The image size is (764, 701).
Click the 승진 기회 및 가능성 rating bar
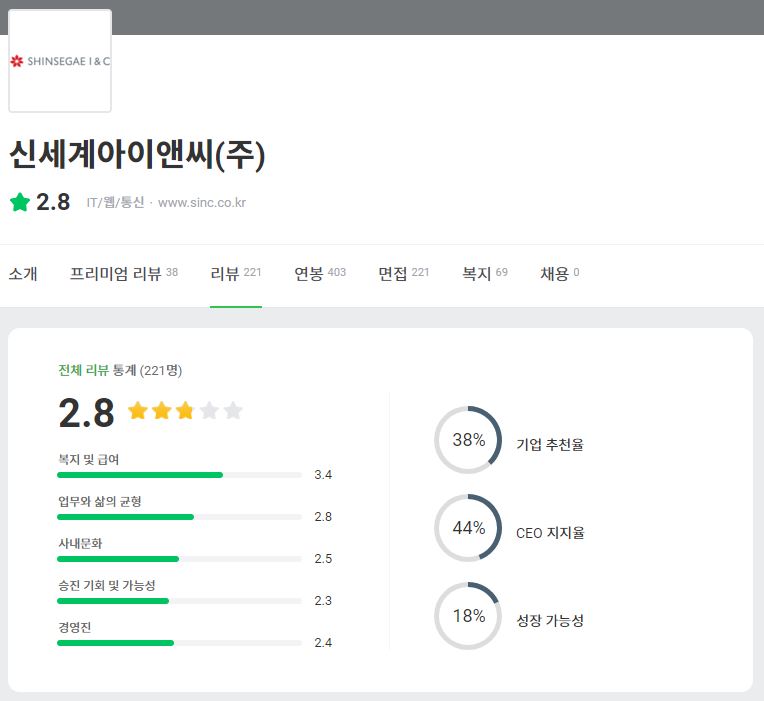click(x=179, y=601)
